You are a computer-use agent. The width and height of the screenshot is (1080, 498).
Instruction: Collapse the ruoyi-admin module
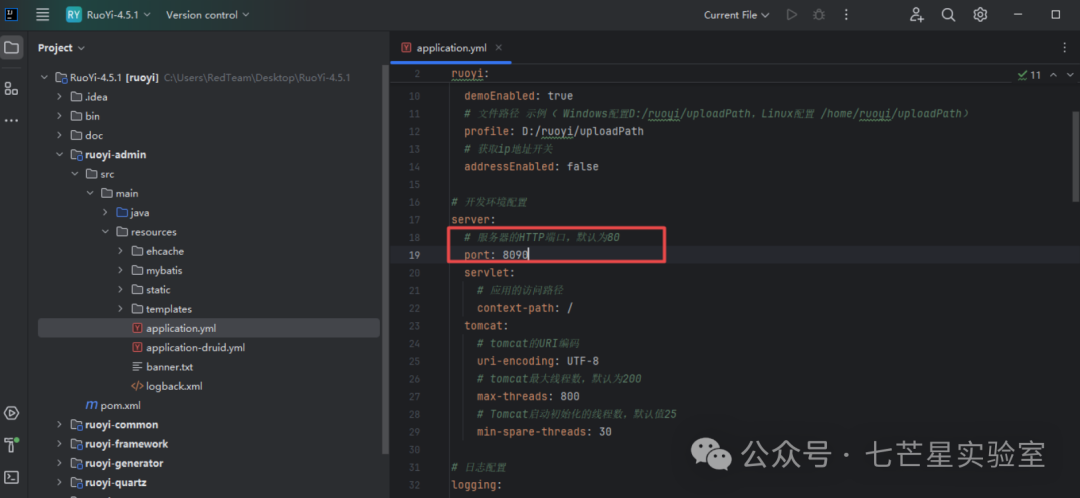[x=60, y=154]
